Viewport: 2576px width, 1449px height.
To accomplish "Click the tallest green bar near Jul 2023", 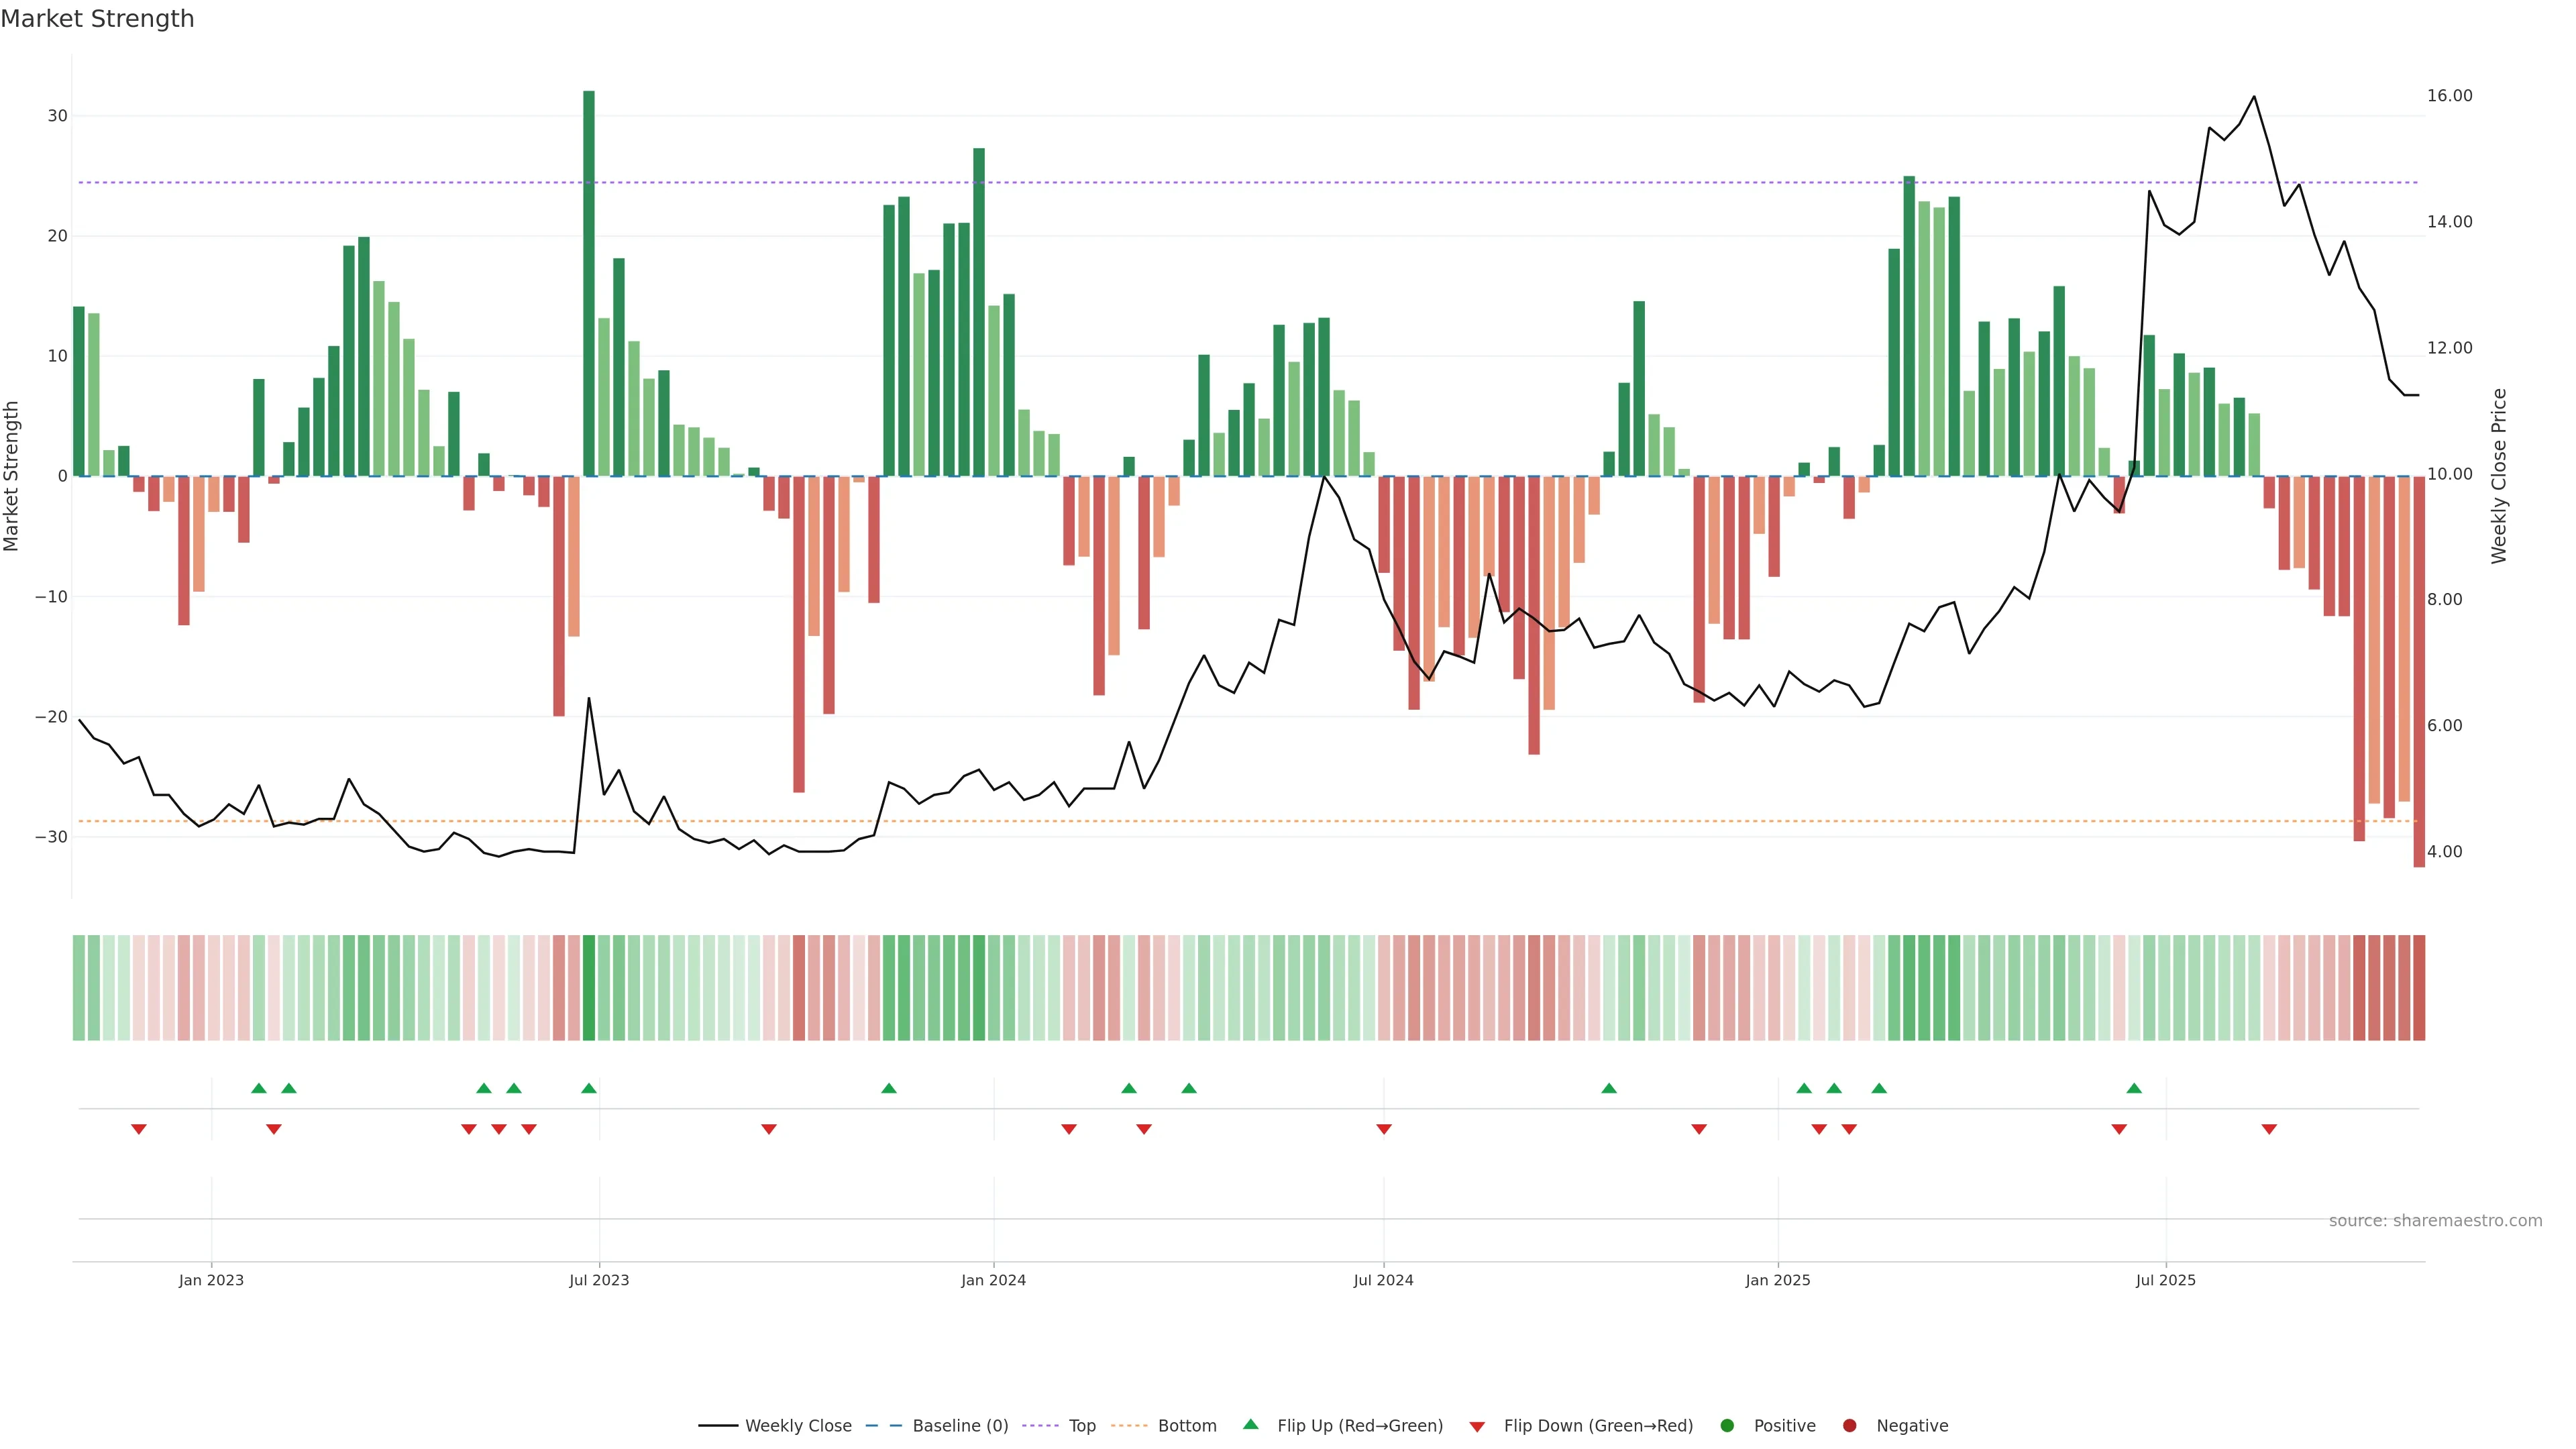I will (589, 283).
